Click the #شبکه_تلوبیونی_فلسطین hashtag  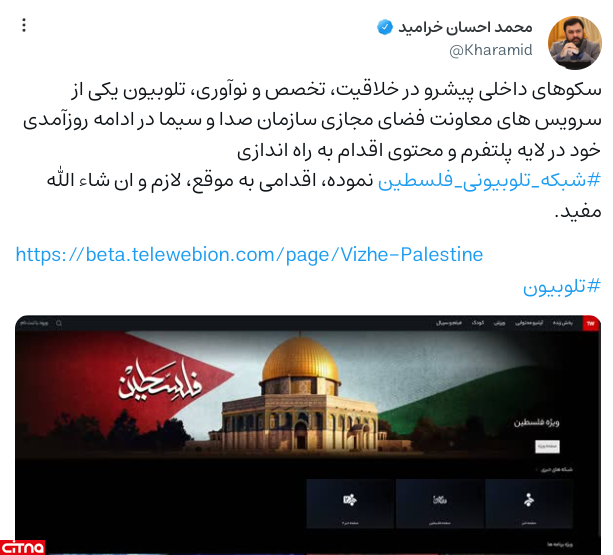coord(489,181)
